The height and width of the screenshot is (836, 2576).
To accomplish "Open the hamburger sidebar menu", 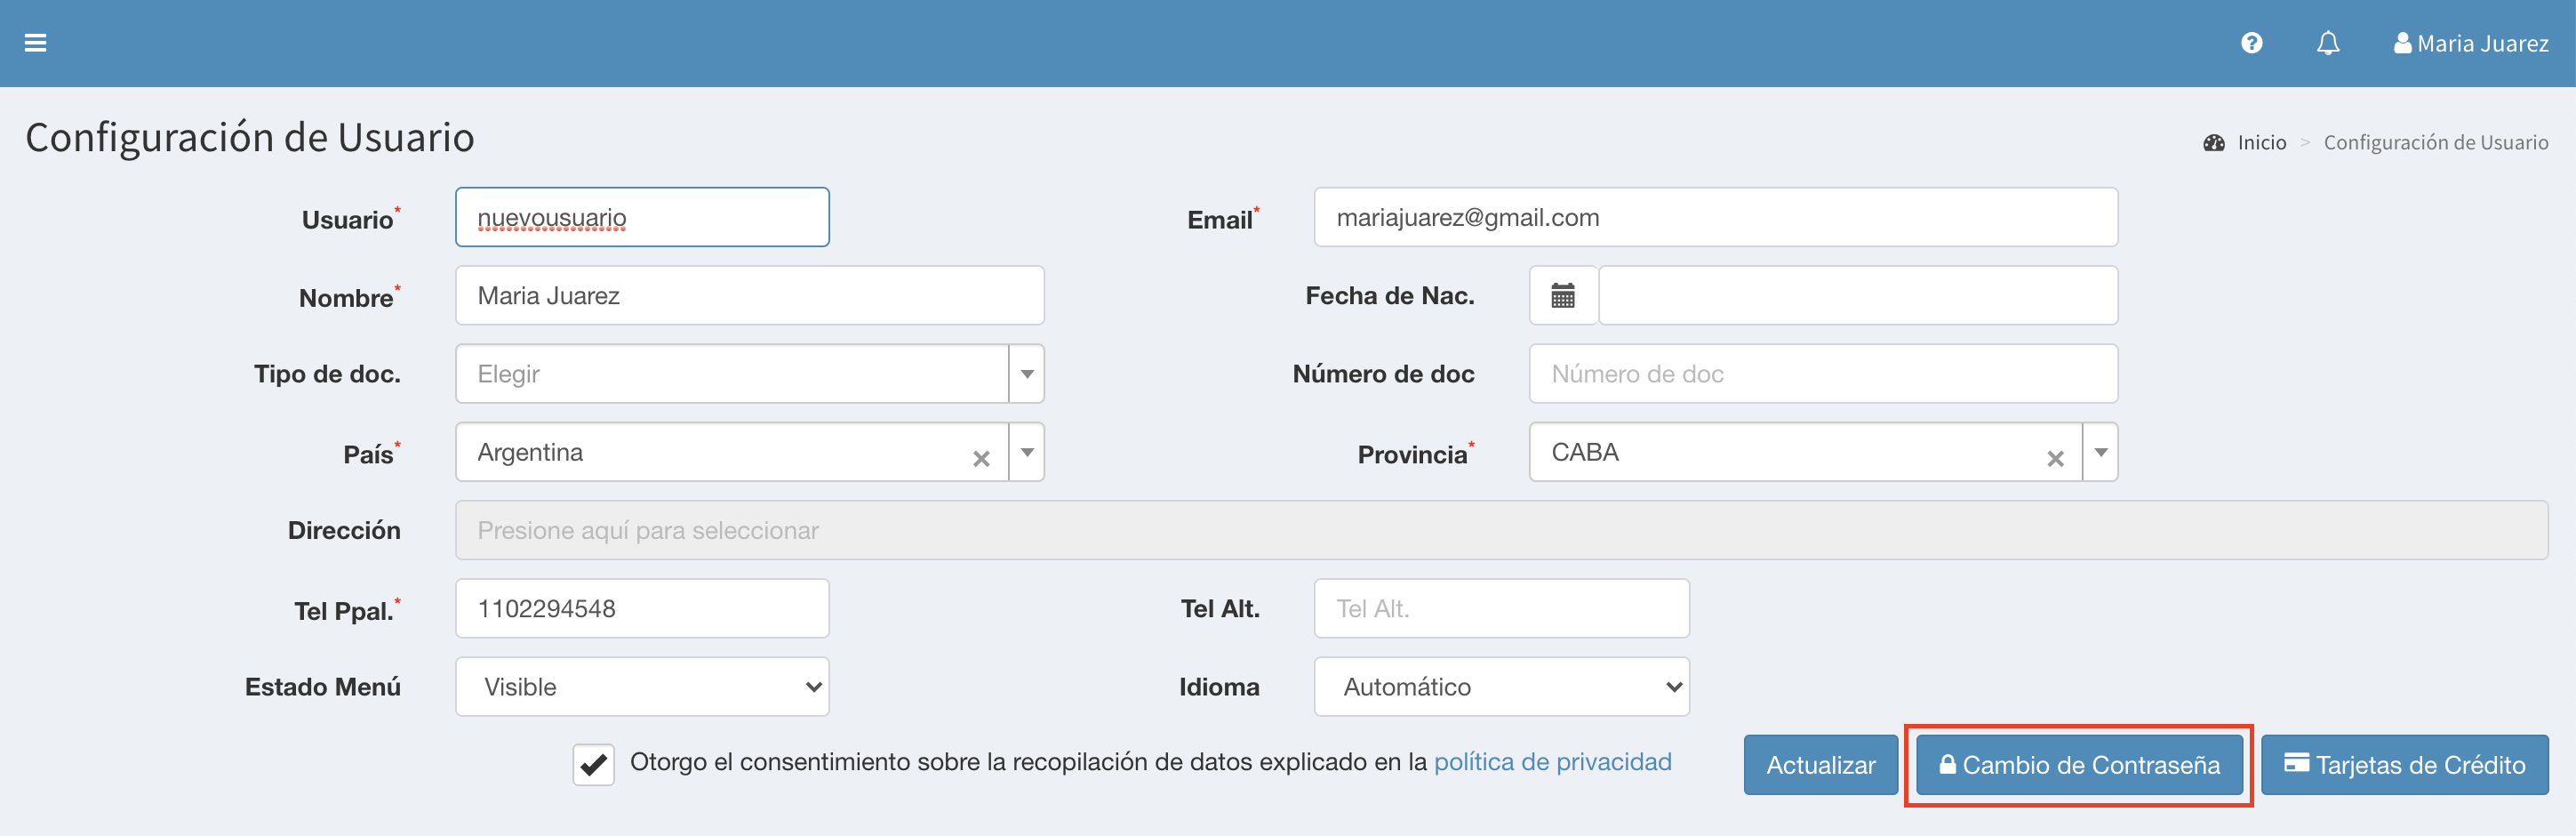I will coord(36,43).
